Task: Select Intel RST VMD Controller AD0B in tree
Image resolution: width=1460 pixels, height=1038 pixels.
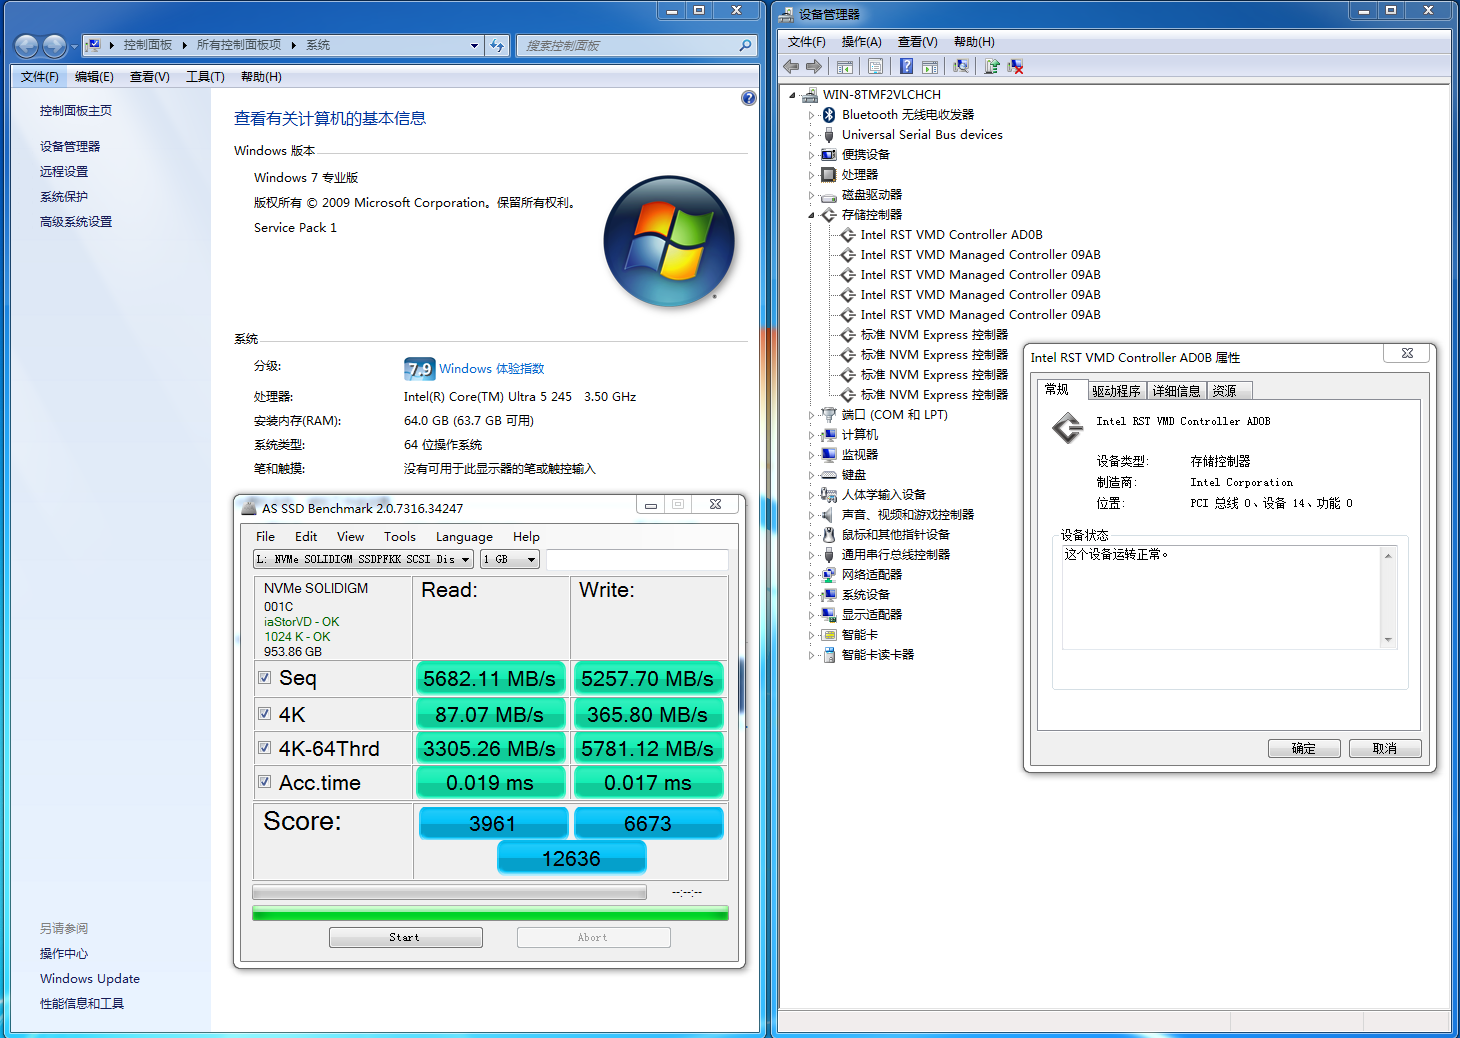Action: coord(951,235)
